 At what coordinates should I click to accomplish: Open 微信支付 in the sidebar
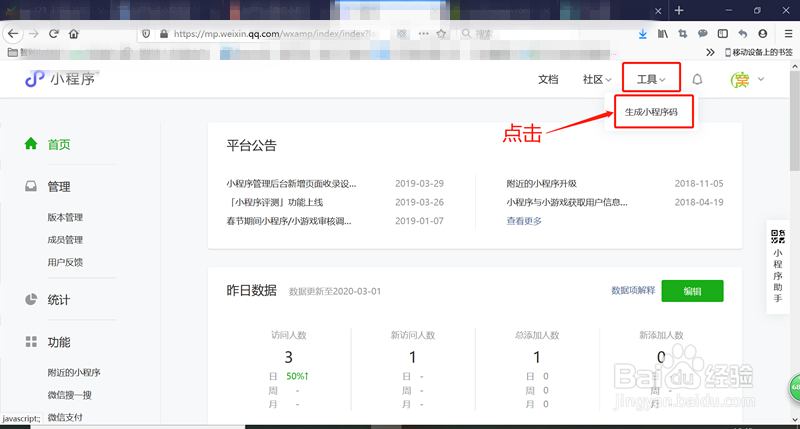point(65,417)
